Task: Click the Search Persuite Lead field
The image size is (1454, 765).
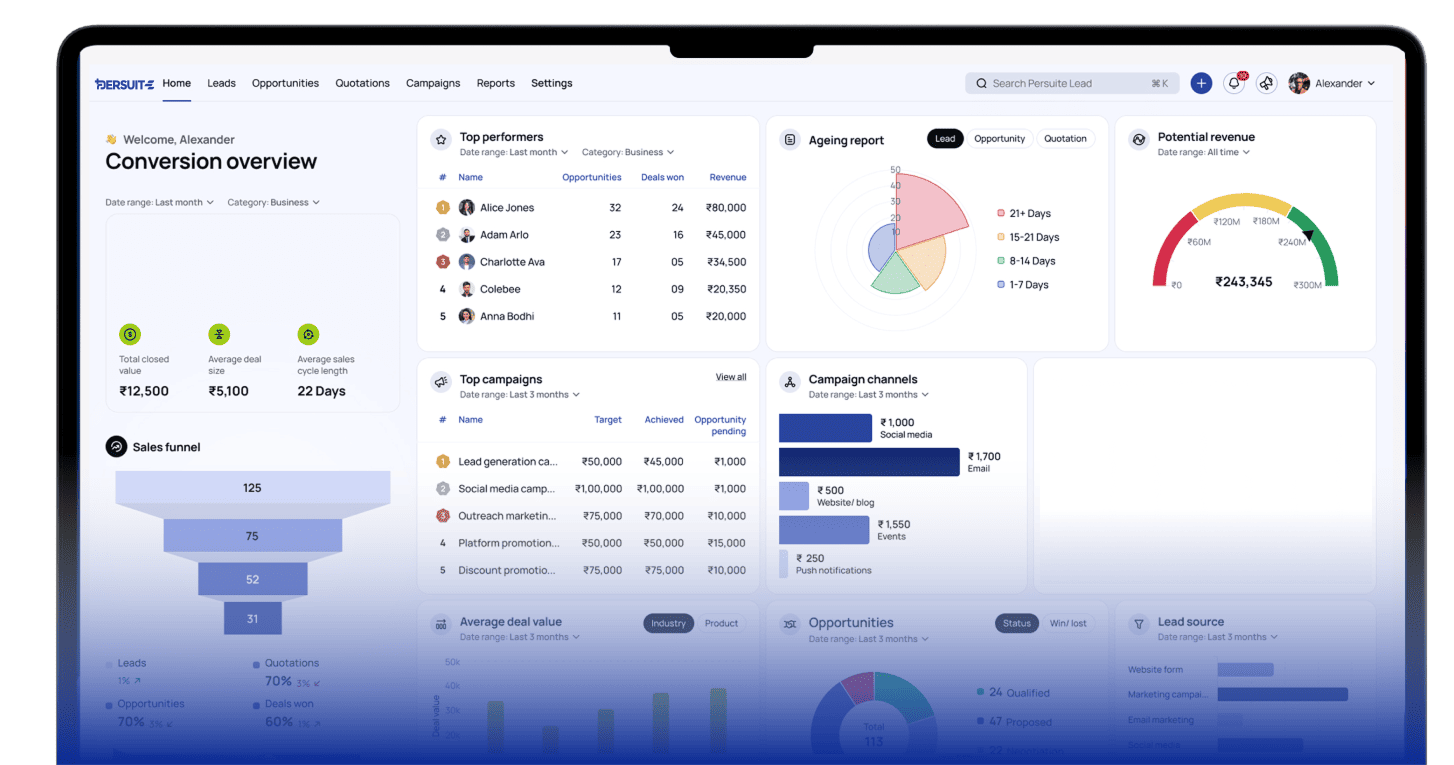Action: point(1070,84)
